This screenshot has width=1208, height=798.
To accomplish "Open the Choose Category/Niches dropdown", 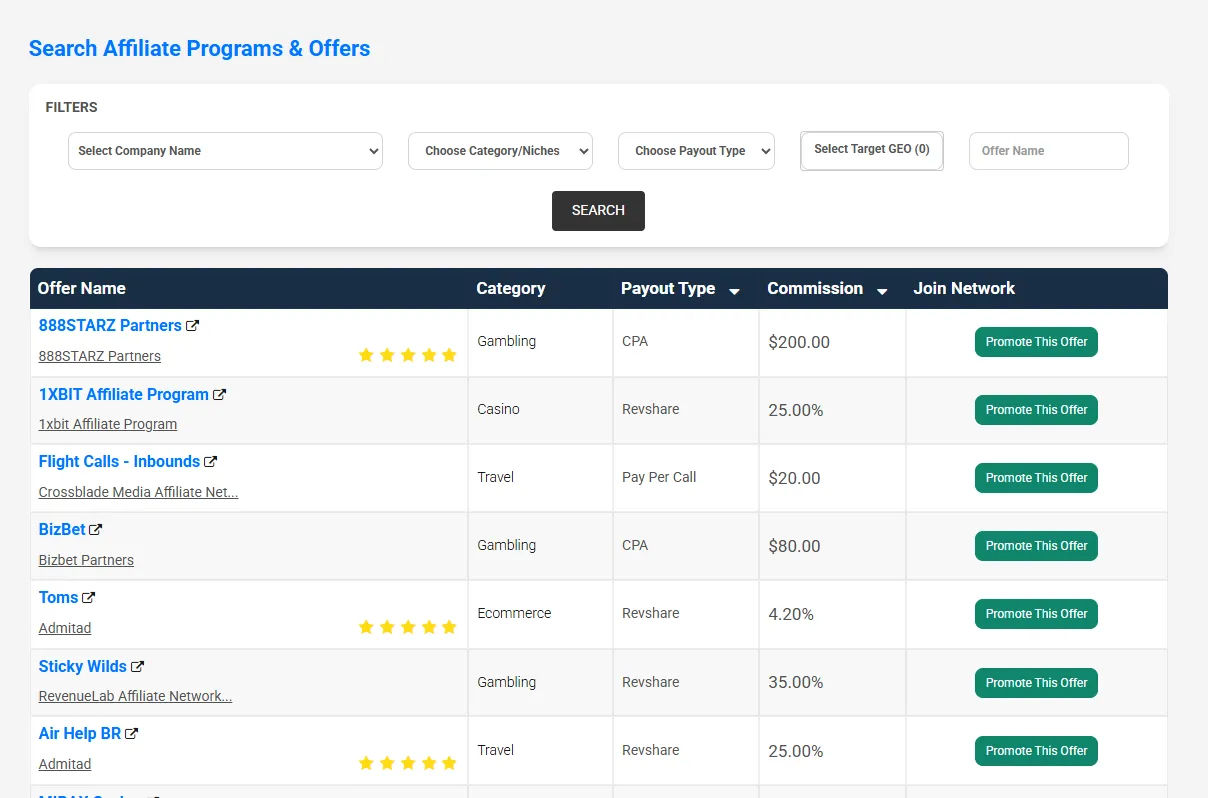I will (x=500, y=151).
